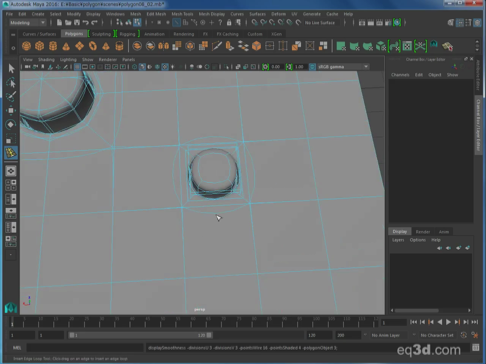
Task: Click the current frame field beside the timeline
Action: (x=394, y=322)
